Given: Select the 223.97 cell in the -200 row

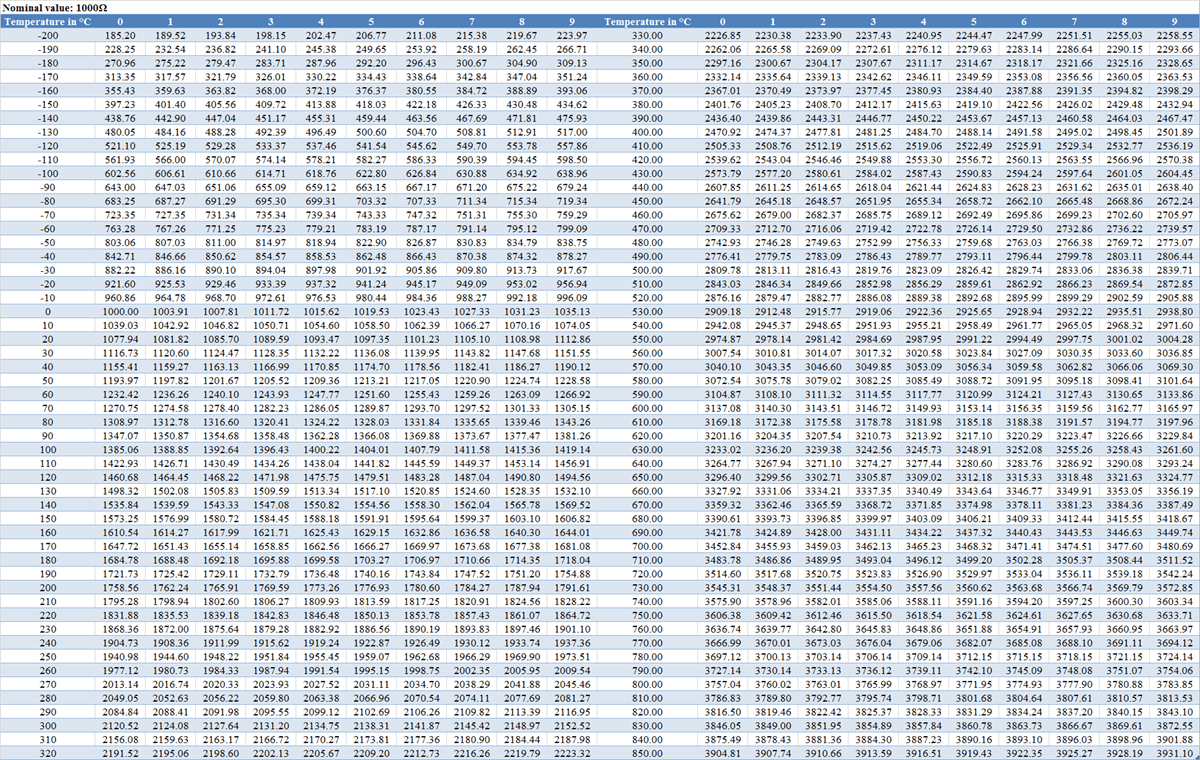Looking at the screenshot, I should pyautogui.click(x=571, y=35).
